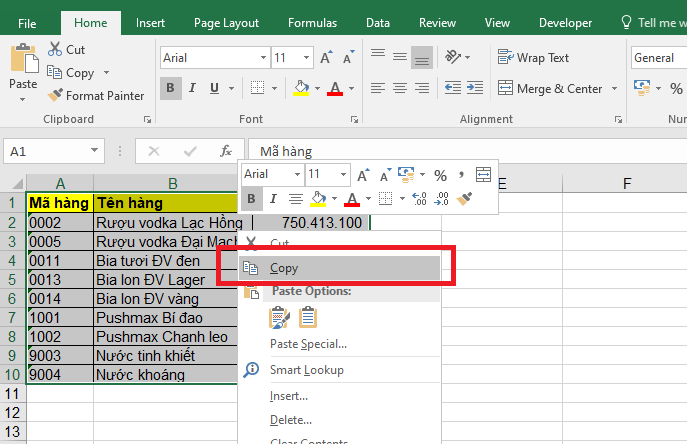Switch to the Page Layout tab
This screenshot has width=687, height=444.
(x=226, y=22)
